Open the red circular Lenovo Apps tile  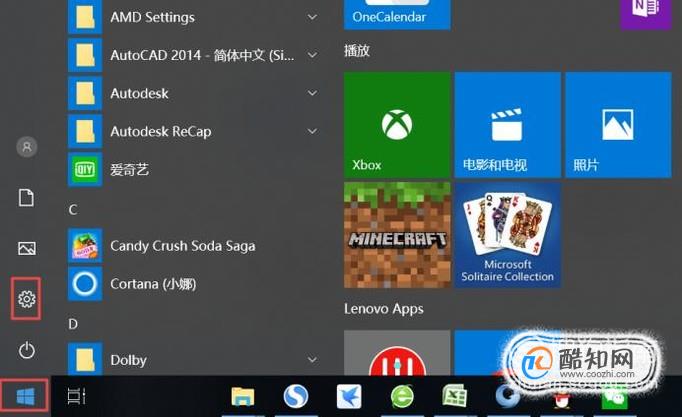pyautogui.click(x=397, y=353)
